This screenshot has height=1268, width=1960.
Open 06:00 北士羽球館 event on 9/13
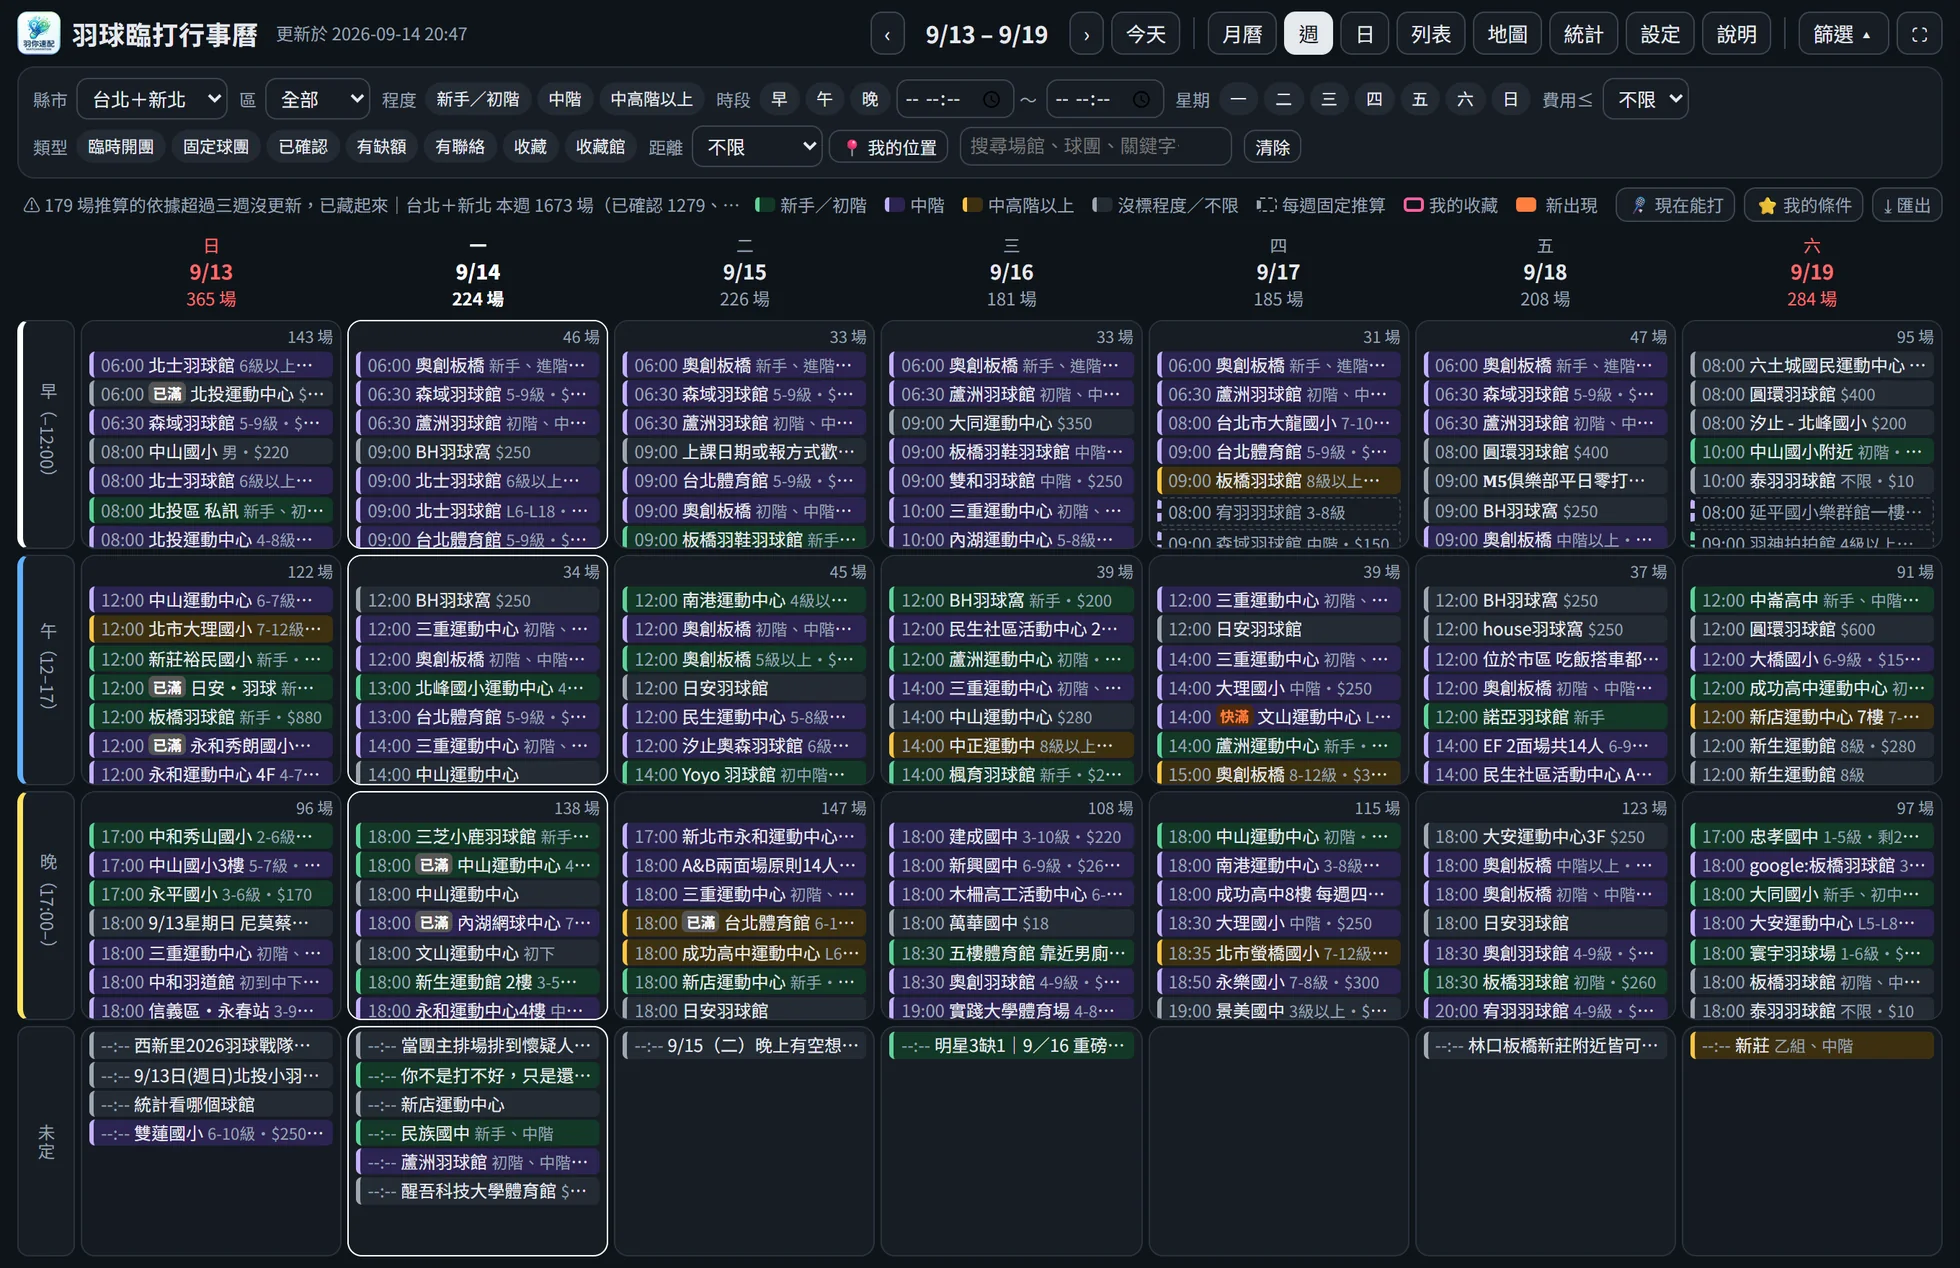tap(211, 365)
